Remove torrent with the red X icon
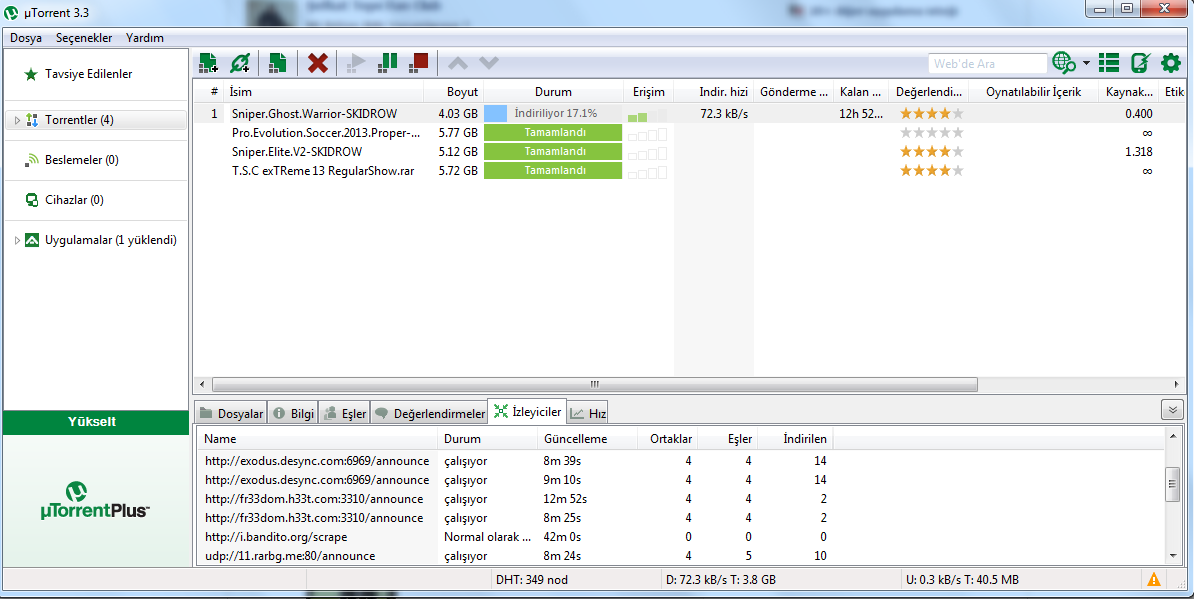 tap(318, 64)
